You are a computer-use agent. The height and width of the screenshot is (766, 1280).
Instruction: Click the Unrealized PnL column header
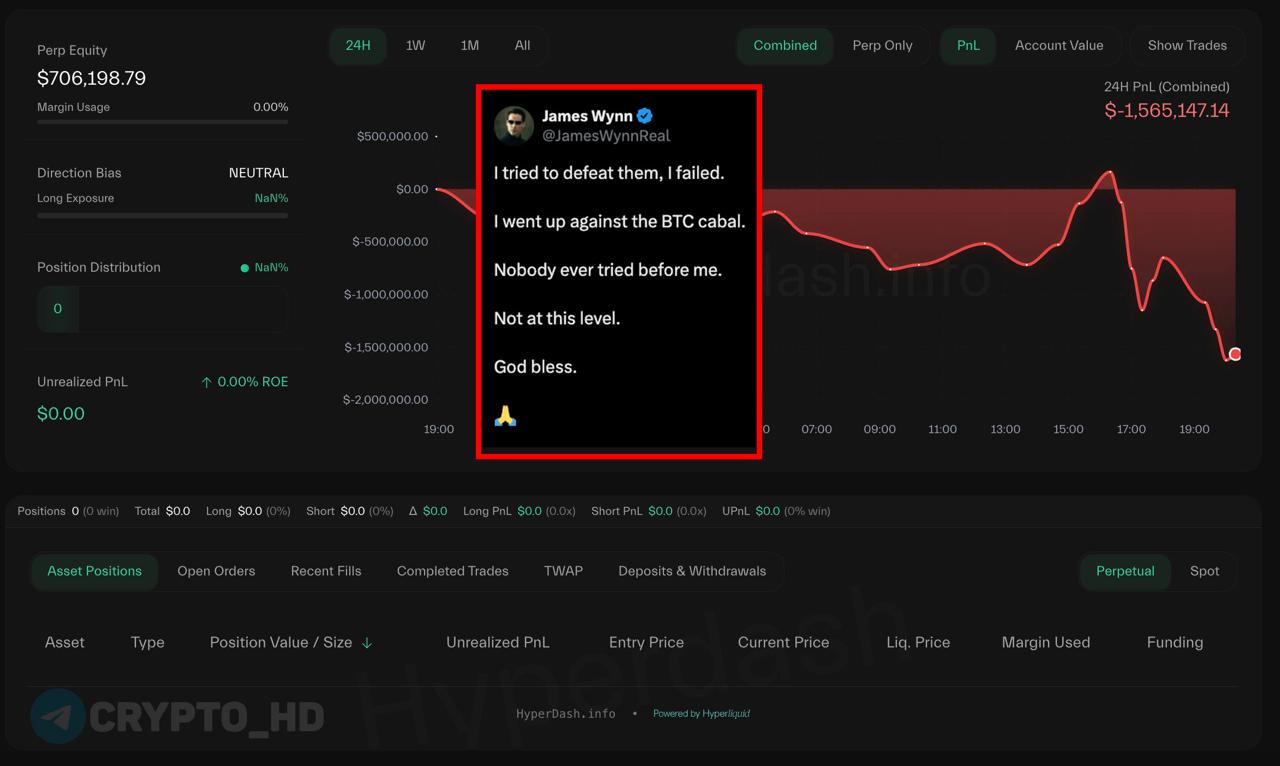(497, 643)
